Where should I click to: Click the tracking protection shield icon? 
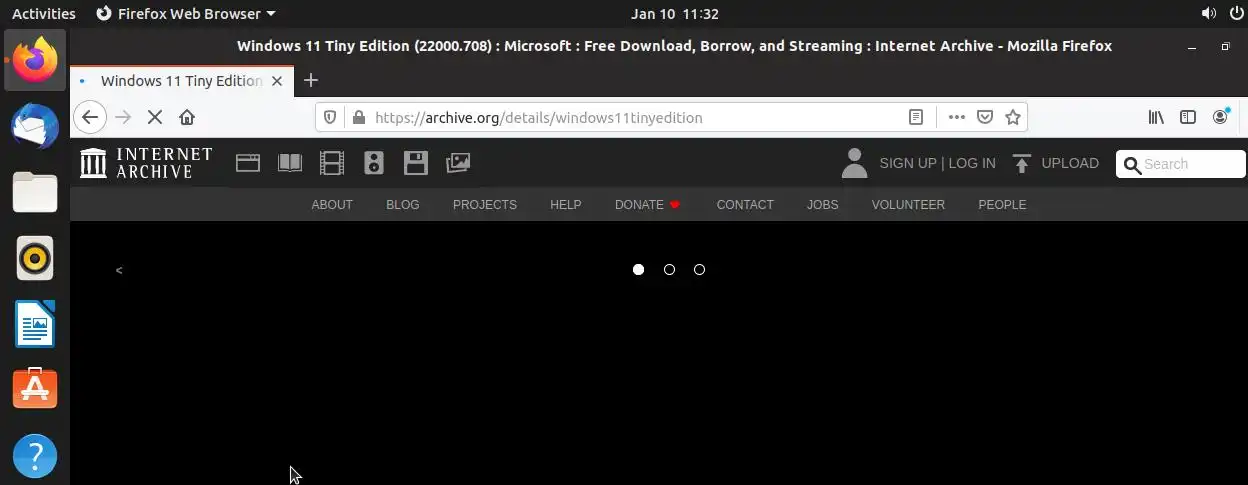point(330,117)
